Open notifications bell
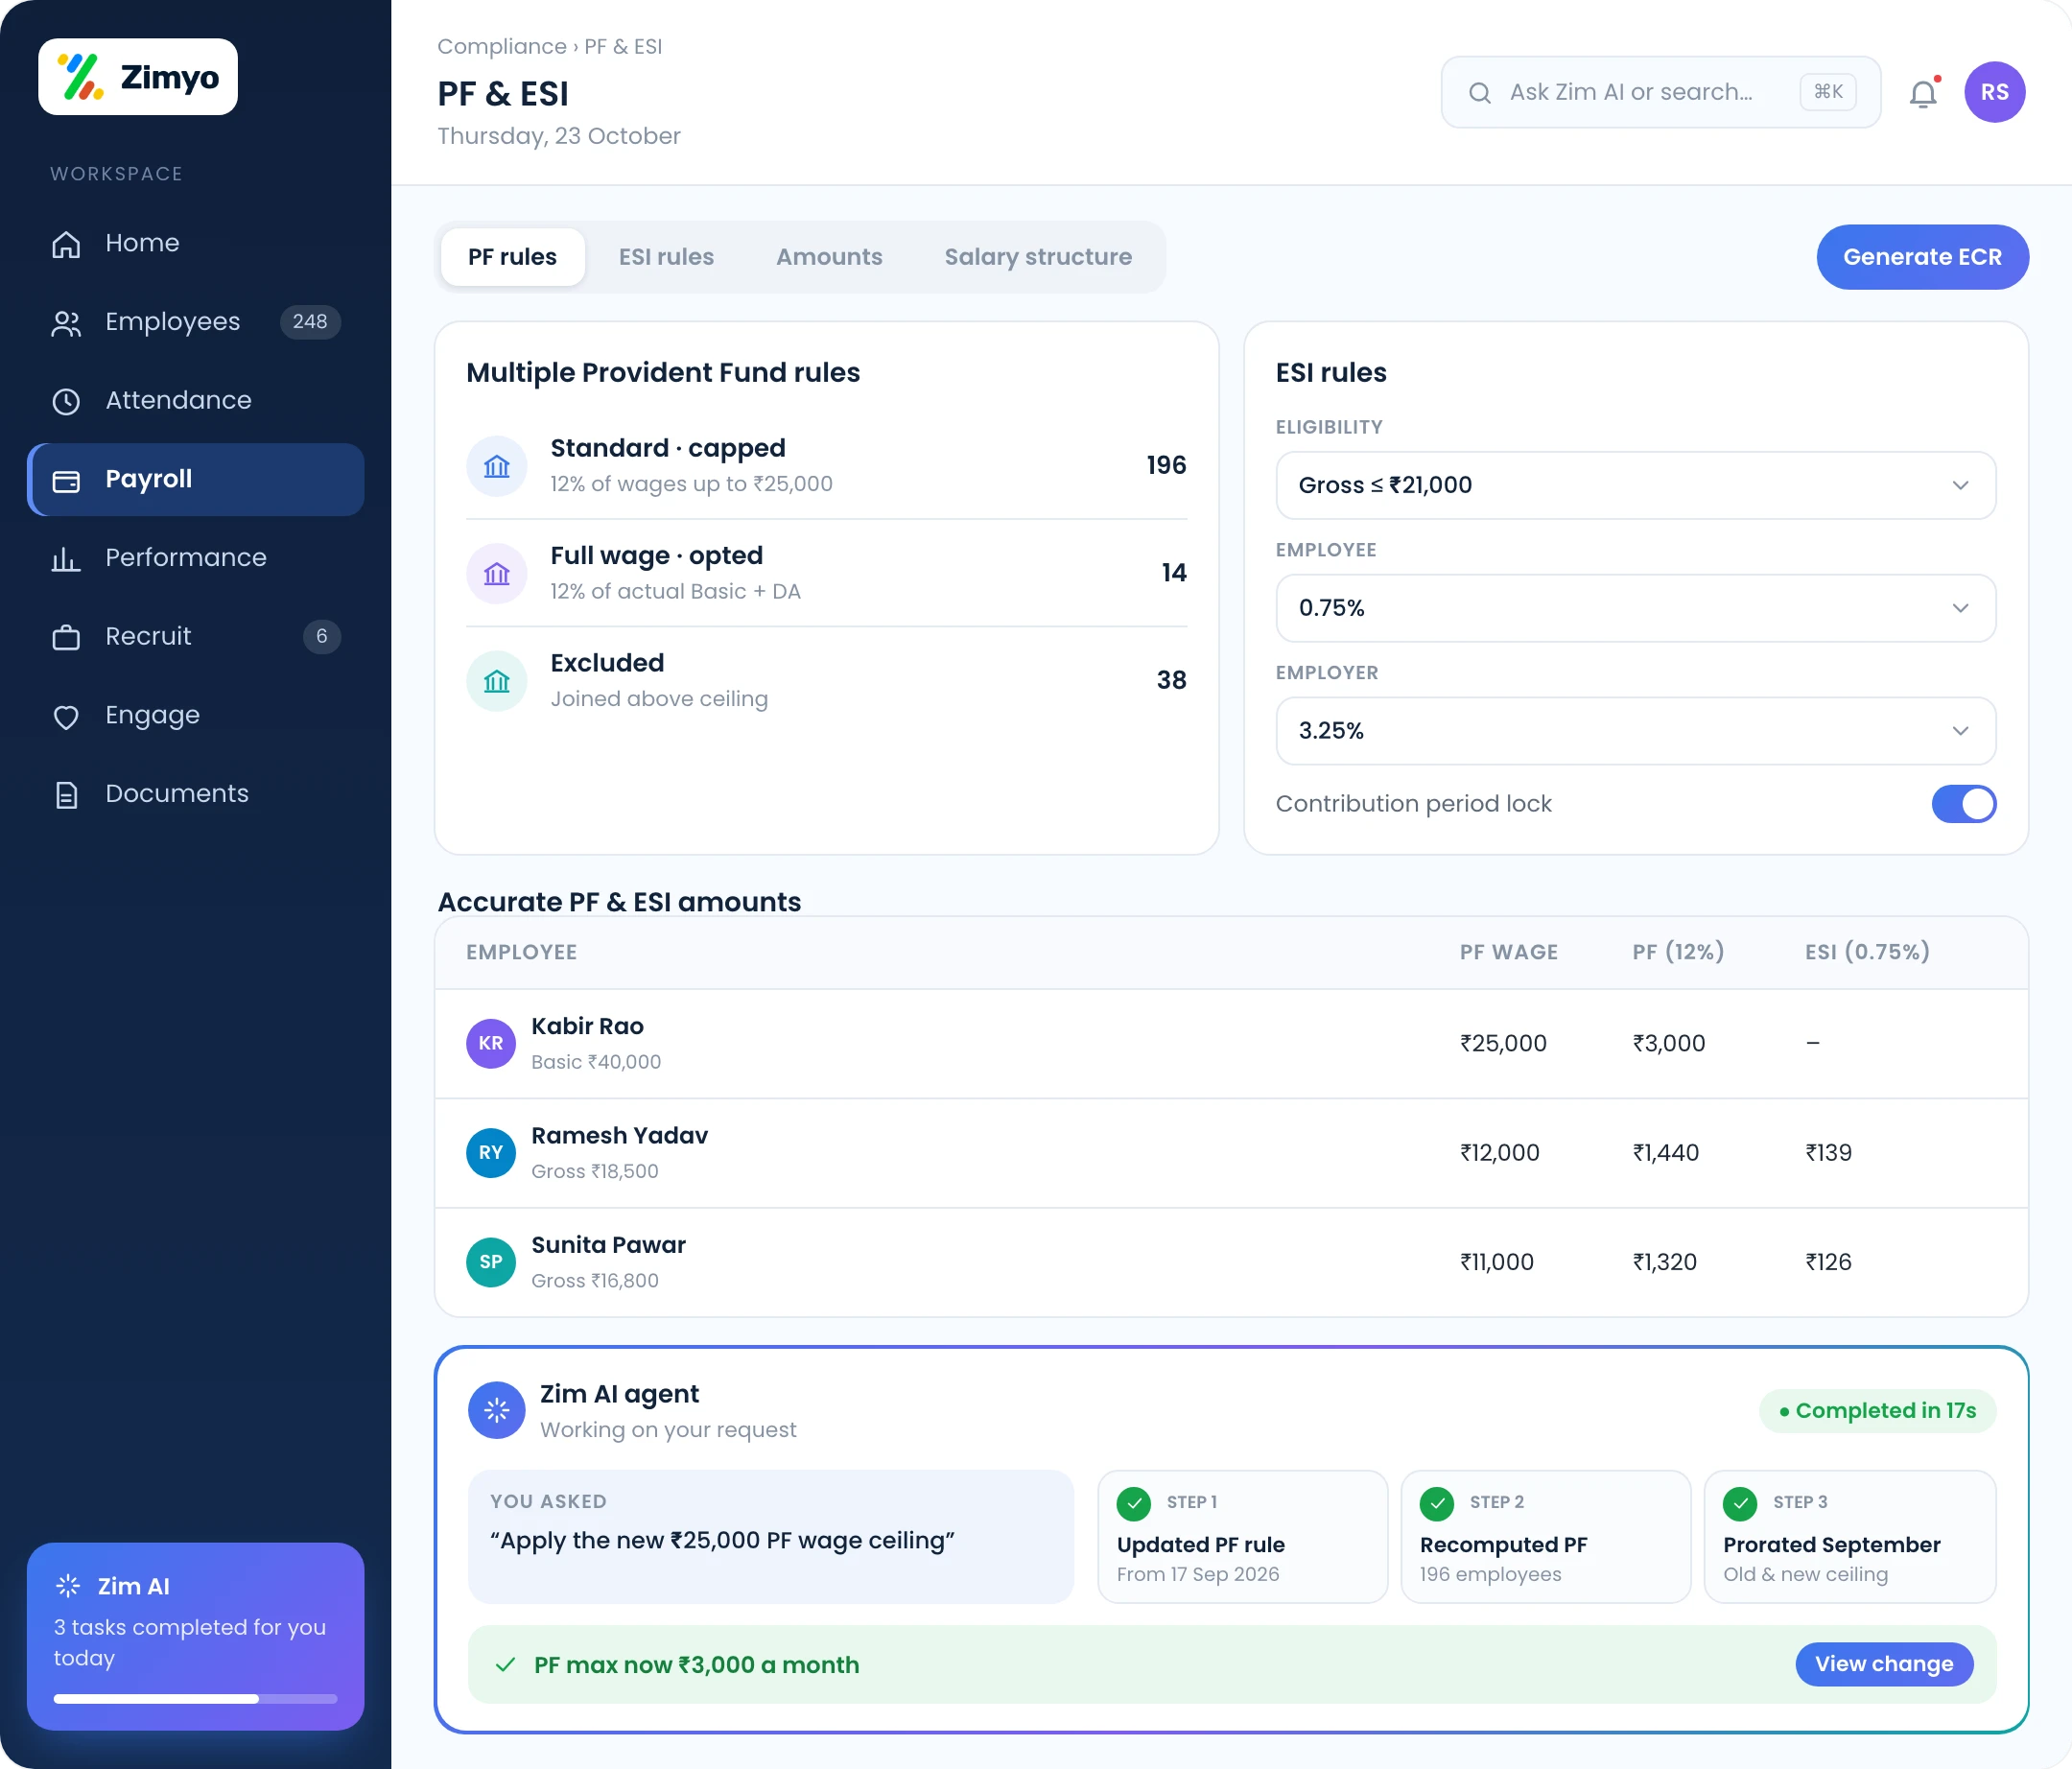 pos(1922,93)
